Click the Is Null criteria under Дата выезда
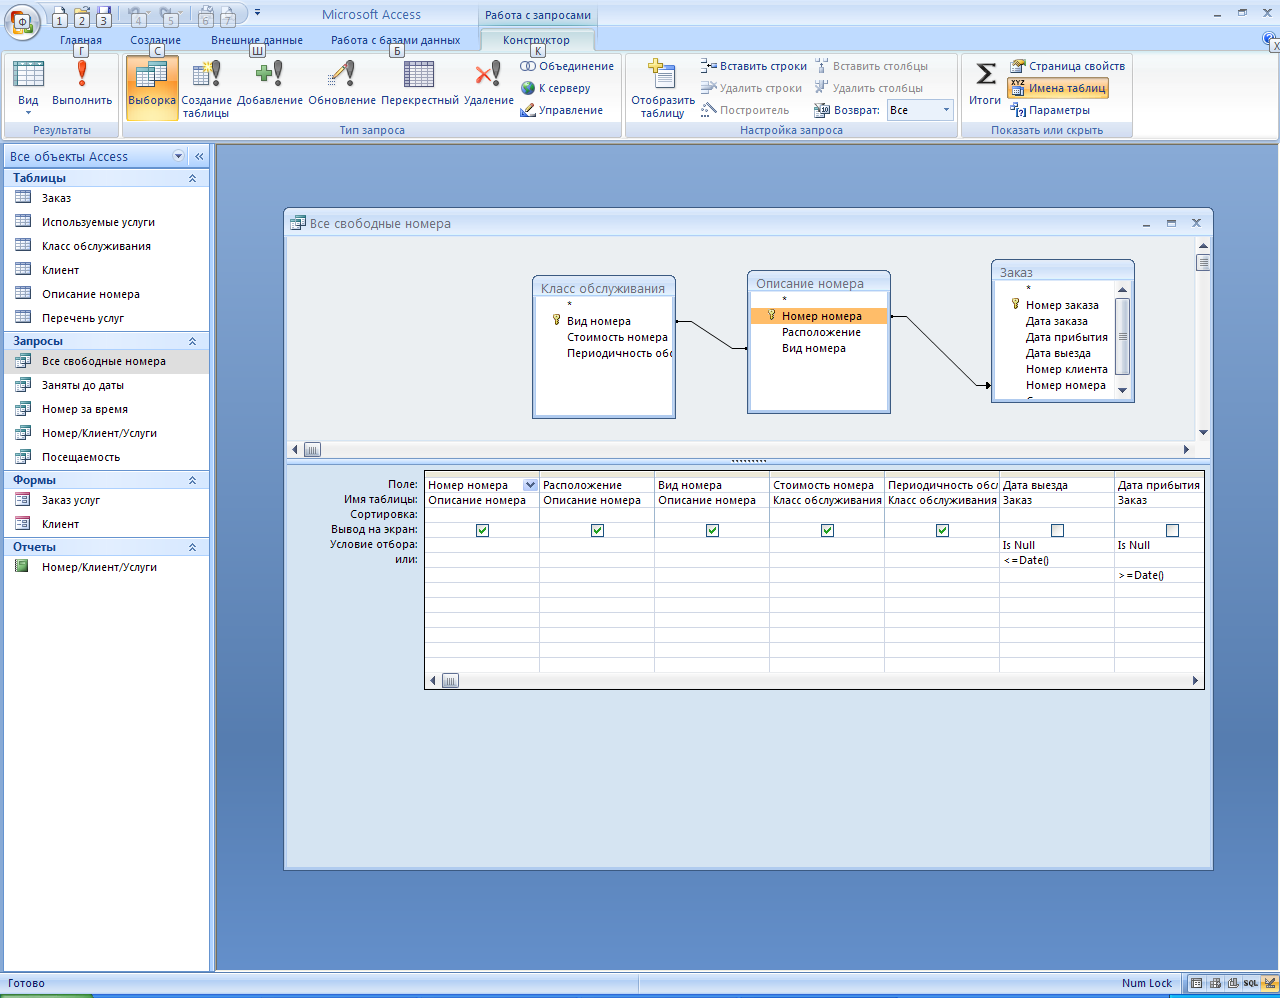The width and height of the screenshot is (1280, 998). pos(1057,545)
